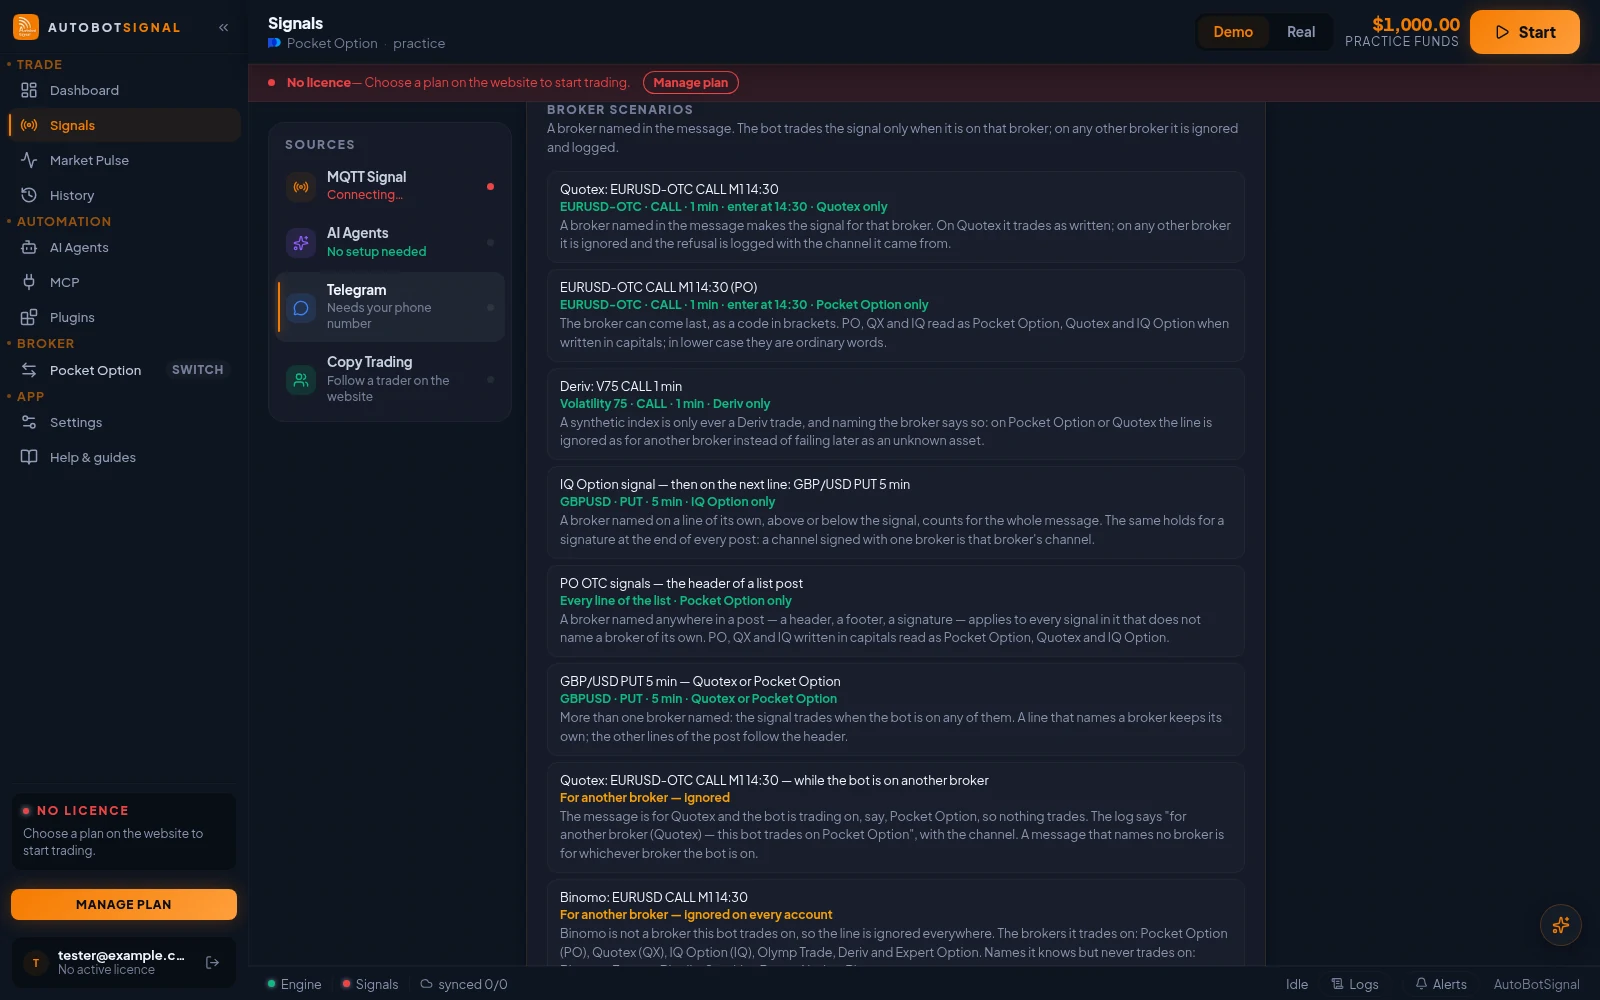Viewport: 1600px width, 1000px height.
Task: Open the Dashboard page
Action: tap(124, 90)
